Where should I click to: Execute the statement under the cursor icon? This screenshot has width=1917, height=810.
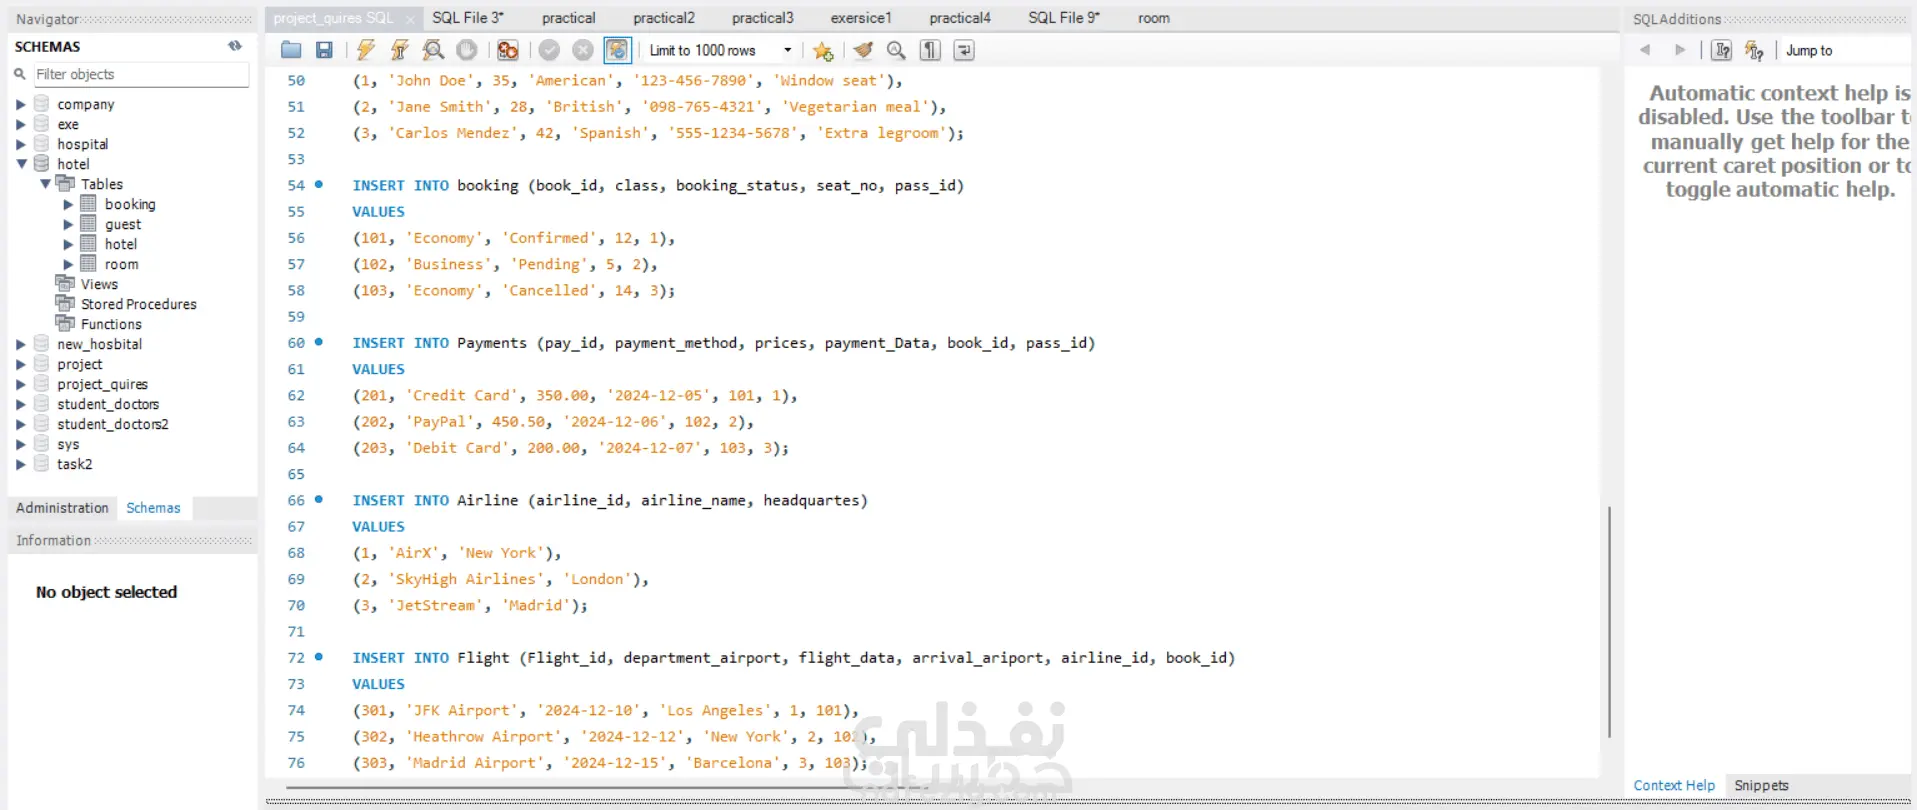400,50
